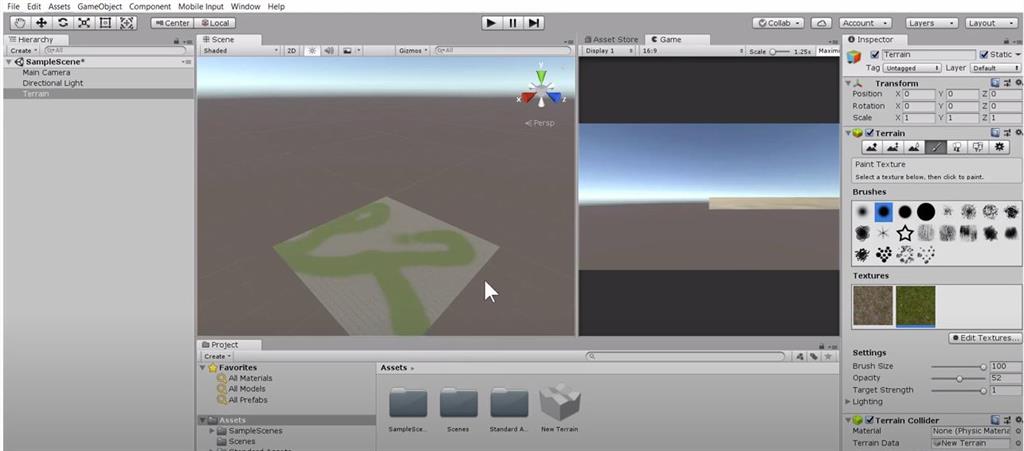Select the dirt ground texture thumbnail
The height and width of the screenshot is (451, 1024).
click(872, 305)
